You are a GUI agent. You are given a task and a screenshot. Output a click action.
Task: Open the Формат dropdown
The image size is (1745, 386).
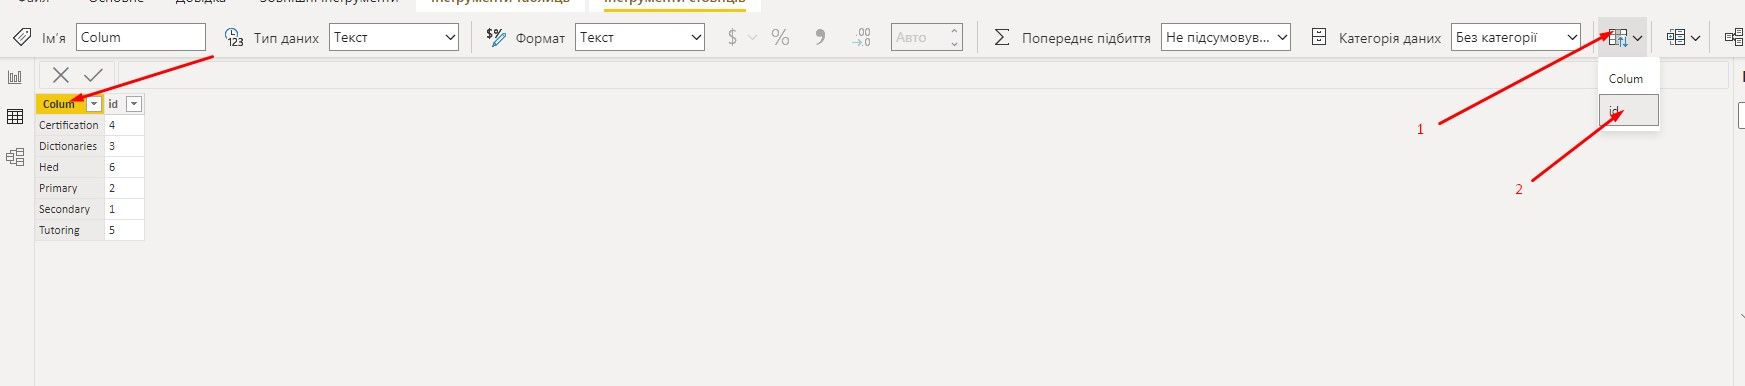click(640, 38)
